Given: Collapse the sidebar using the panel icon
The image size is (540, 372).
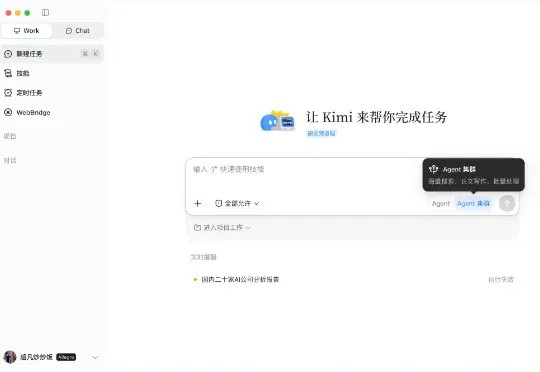Looking at the screenshot, I should pyautogui.click(x=45, y=13).
